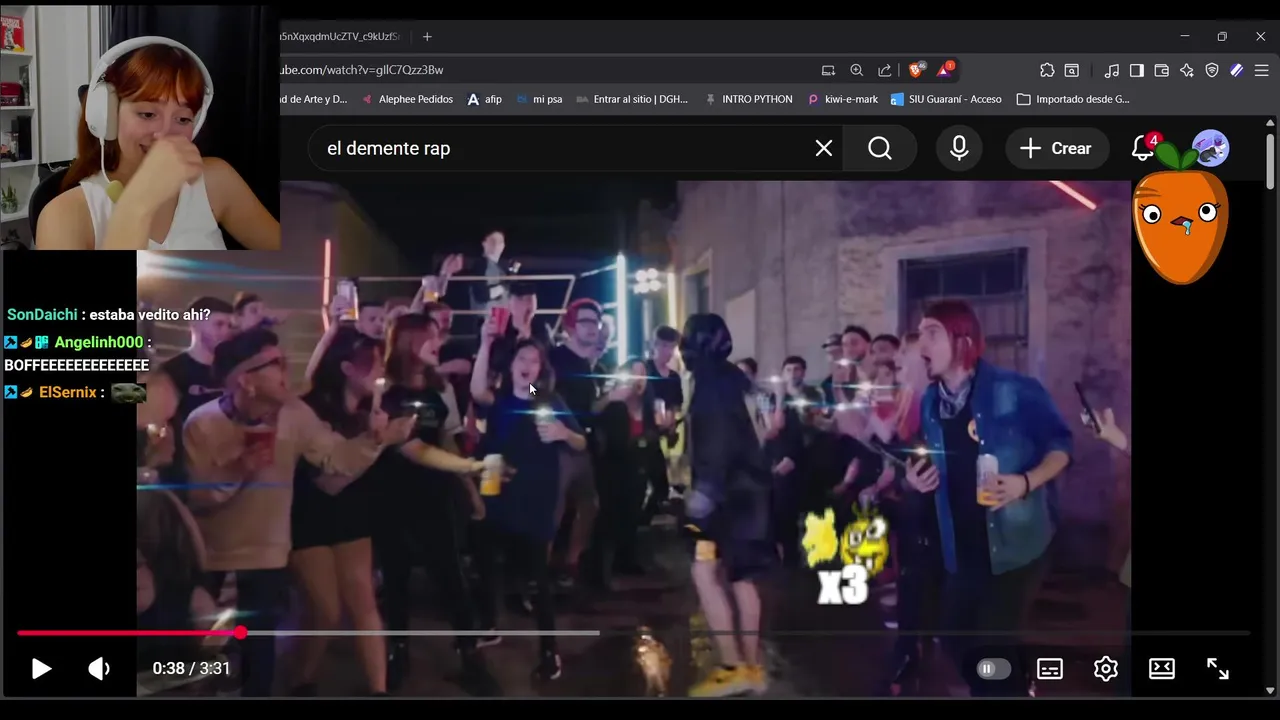Click the tab search toolbar icon
1280x720 pixels.
[x=1072, y=70]
